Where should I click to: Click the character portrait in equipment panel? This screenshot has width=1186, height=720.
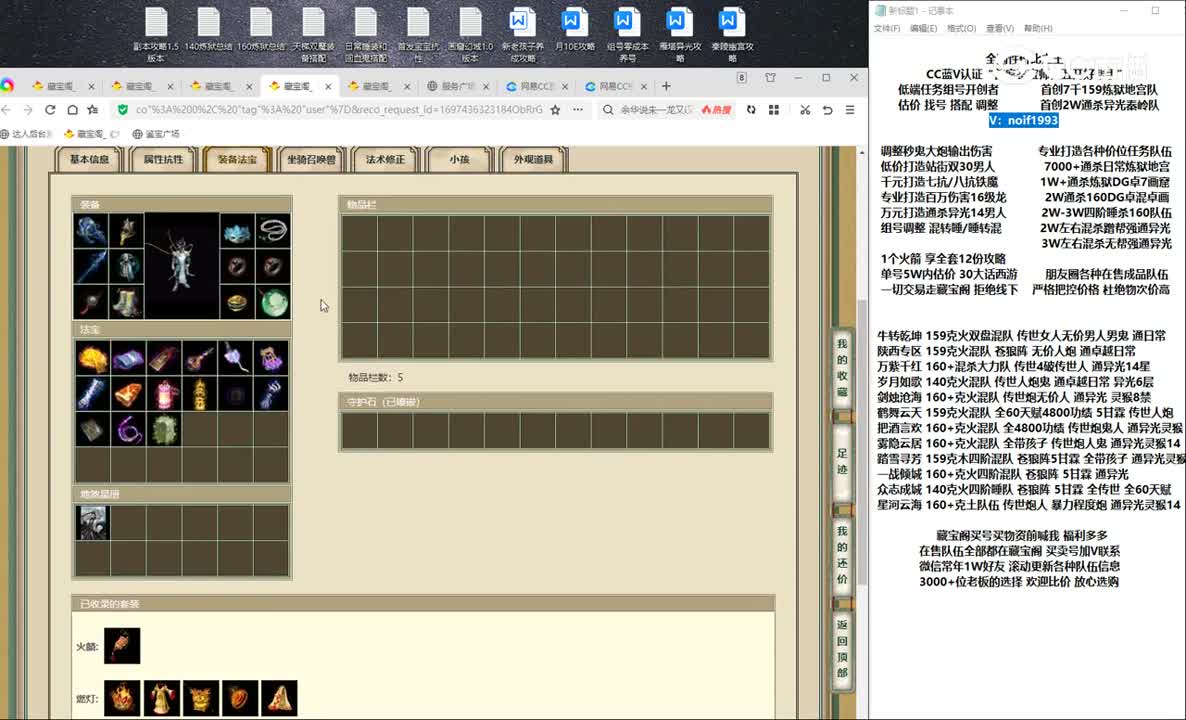(182, 266)
